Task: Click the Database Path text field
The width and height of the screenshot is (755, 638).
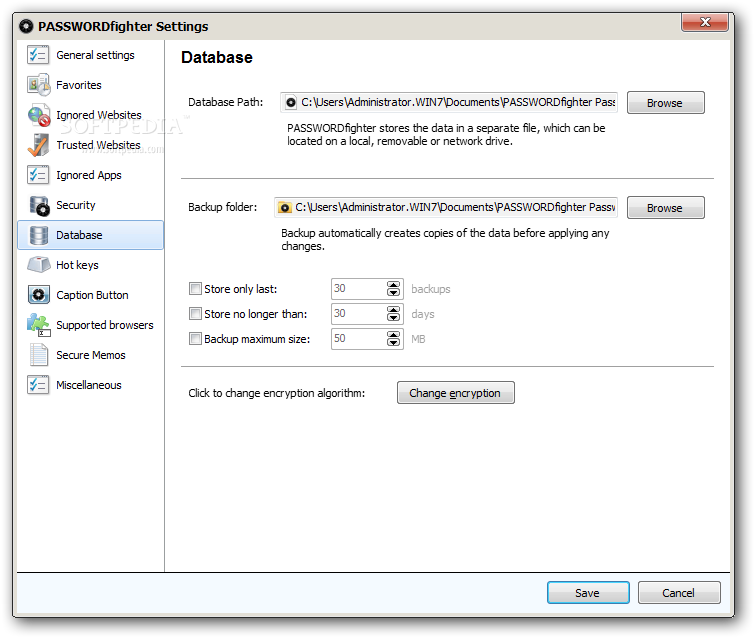Action: [449, 103]
